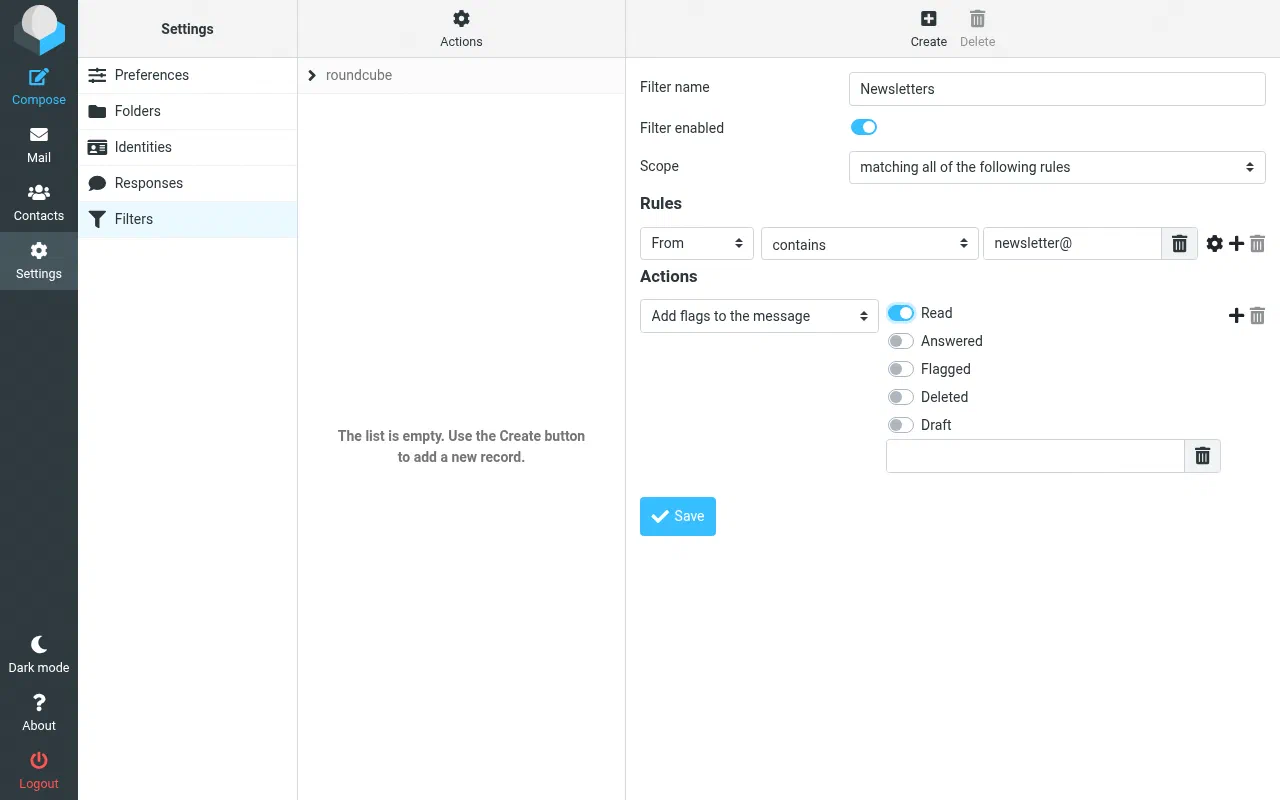Open Contacts in the sidebar

39,203
